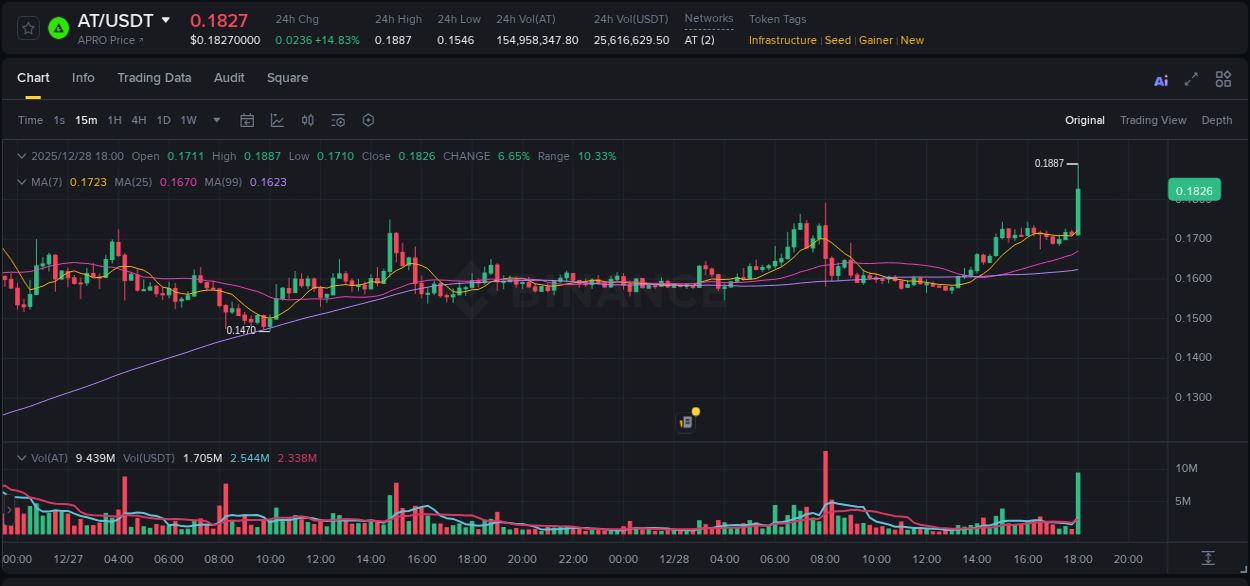The image size is (1250, 586).
Task: Switch to the Trading Data tab
Action: click(x=154, y=78)
